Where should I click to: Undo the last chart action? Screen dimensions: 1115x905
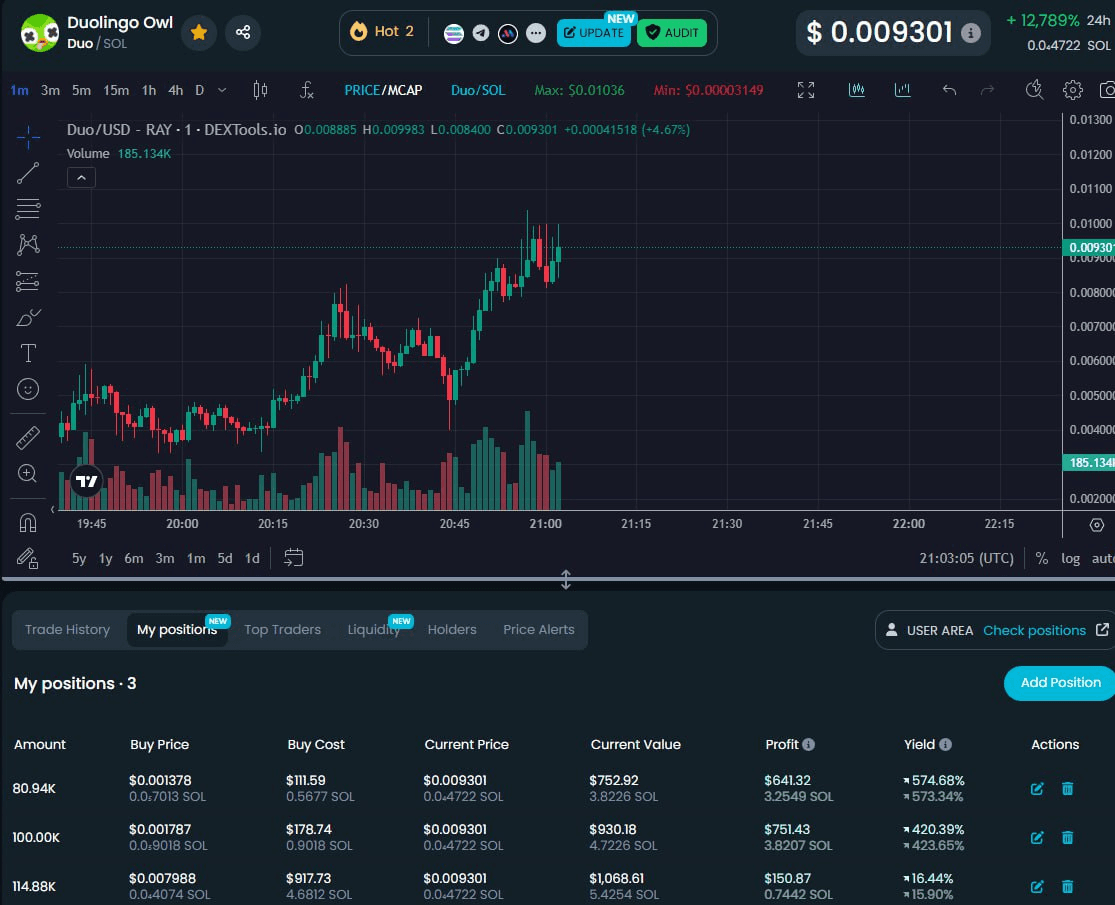[949, 90]
